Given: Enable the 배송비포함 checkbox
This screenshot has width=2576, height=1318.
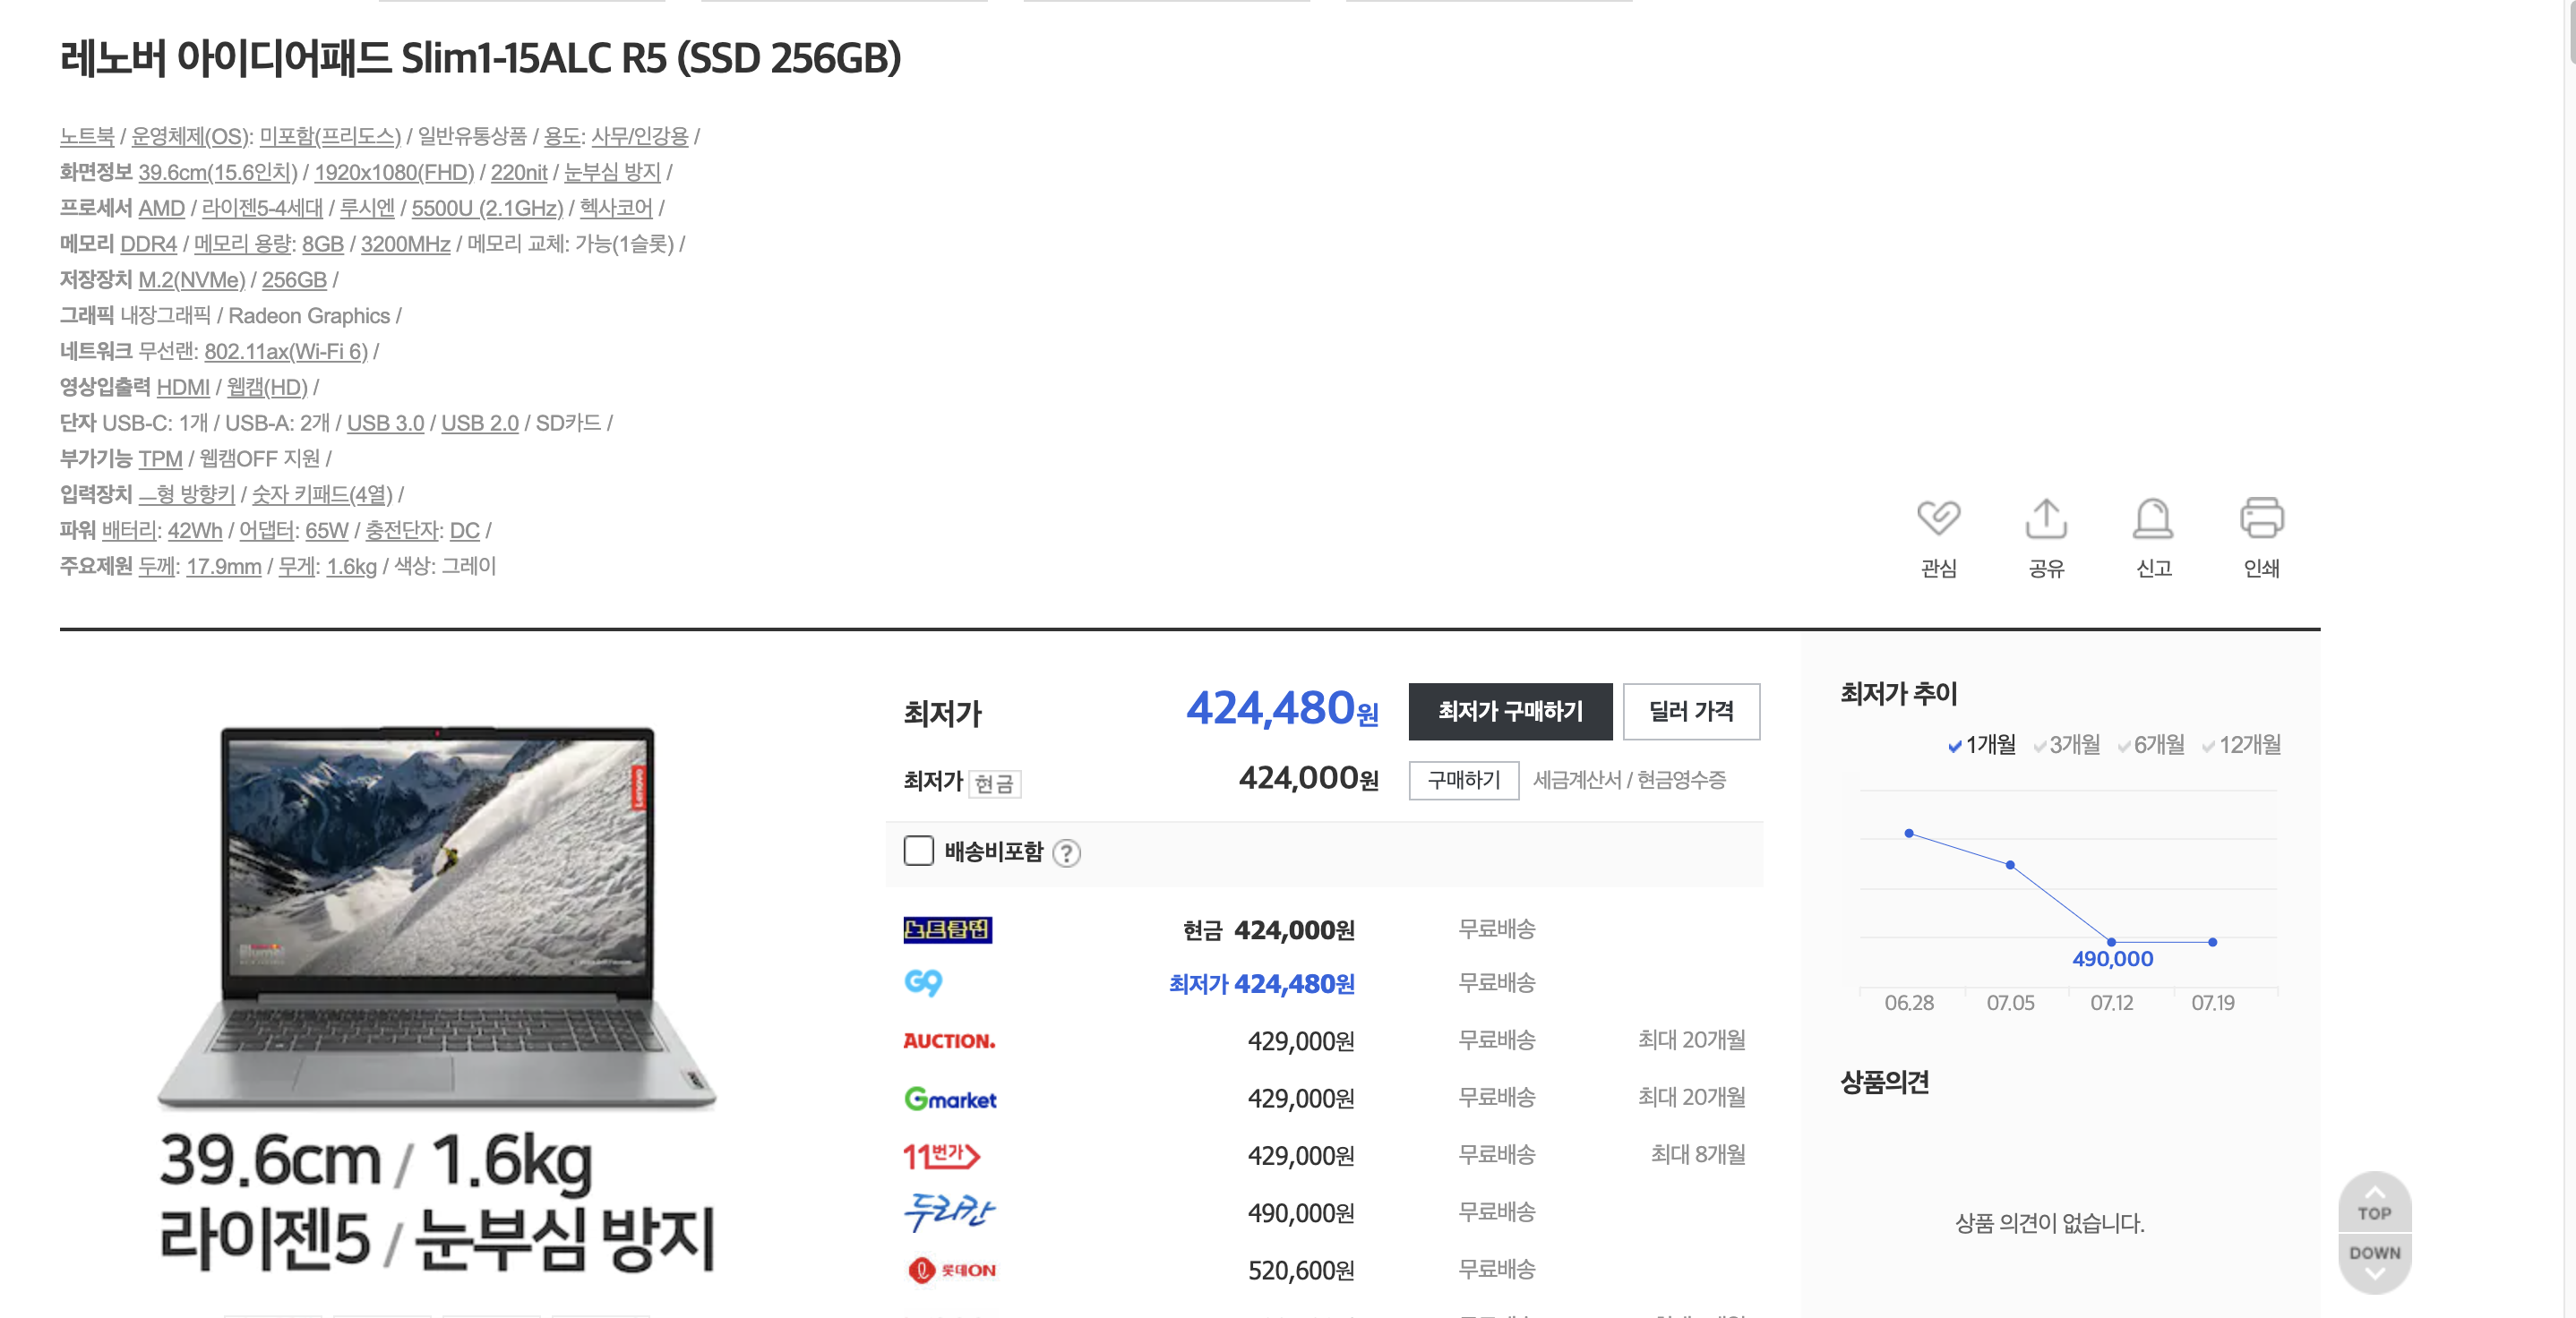Looking at the screenshot, I should [x=918, y=851].
